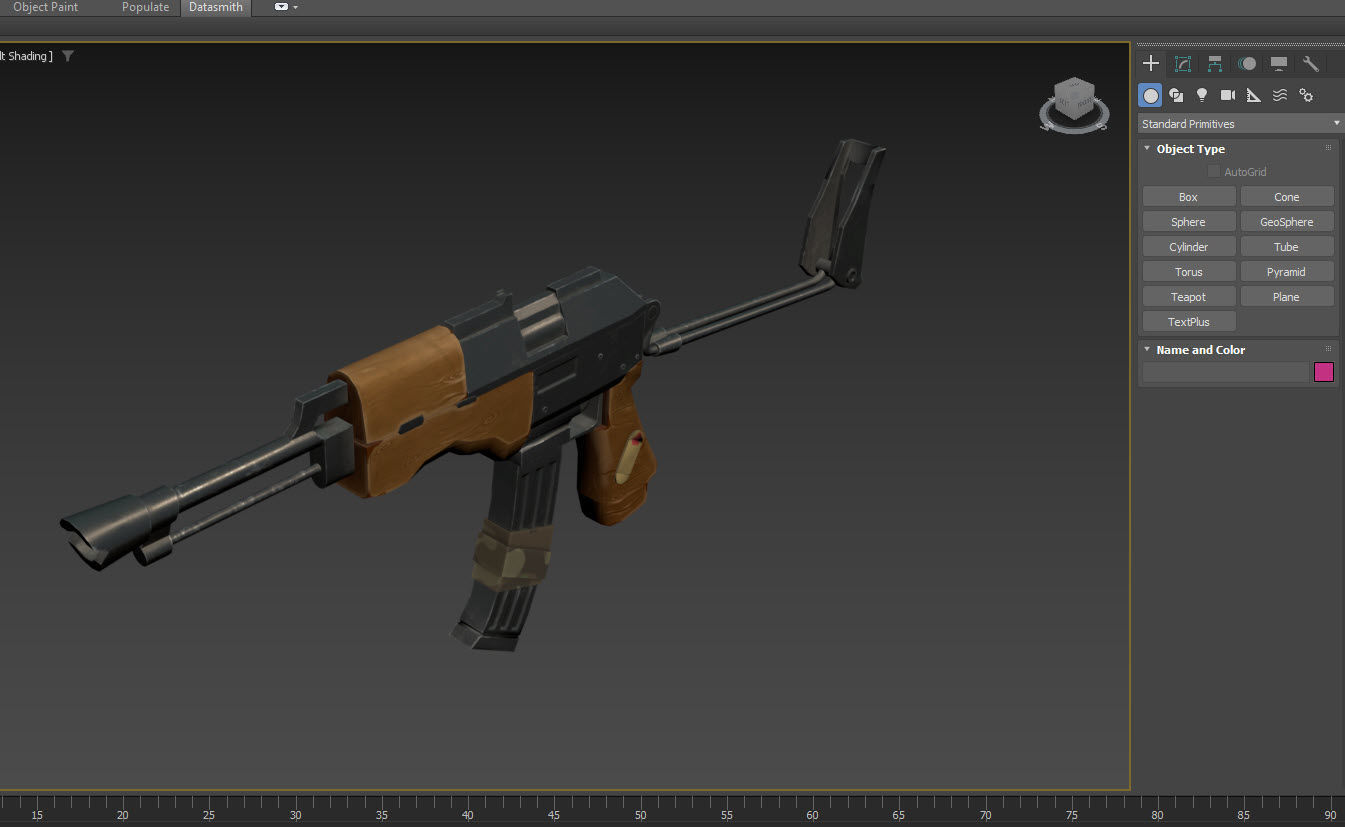
Task: Open the Utilities wrench tab
Action: tap(1311, 64)
